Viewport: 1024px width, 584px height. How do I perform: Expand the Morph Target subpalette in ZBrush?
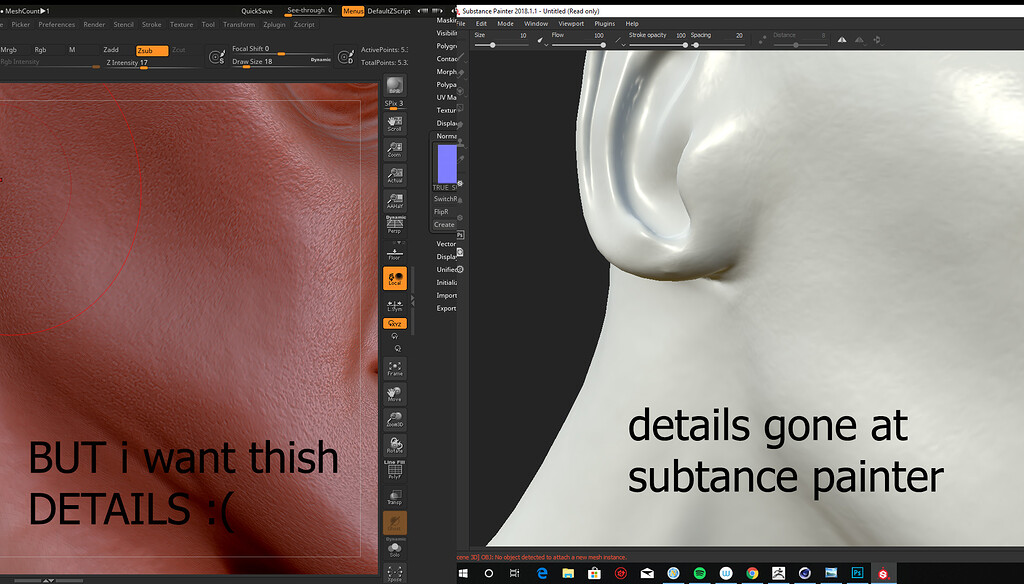(x=447, y=72)
